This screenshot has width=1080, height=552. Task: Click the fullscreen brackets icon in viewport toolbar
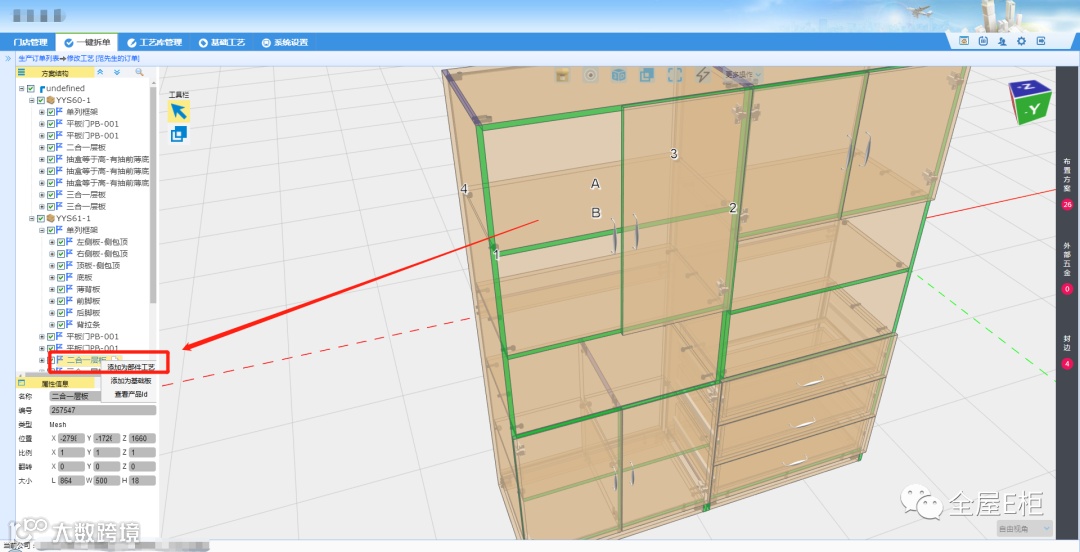674,75
